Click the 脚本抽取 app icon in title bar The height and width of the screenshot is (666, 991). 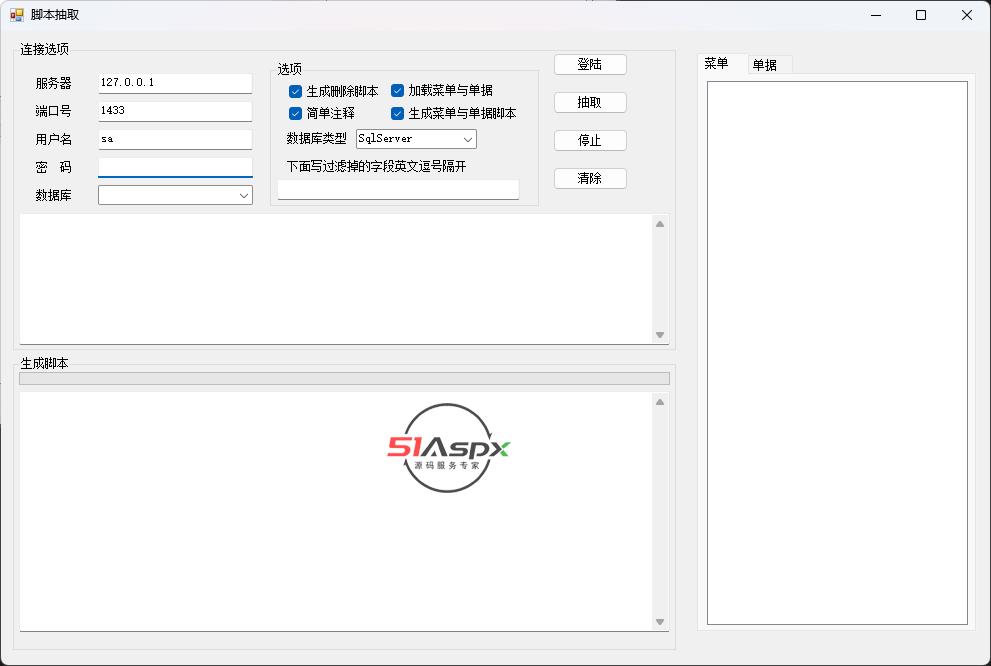point(17,15)
